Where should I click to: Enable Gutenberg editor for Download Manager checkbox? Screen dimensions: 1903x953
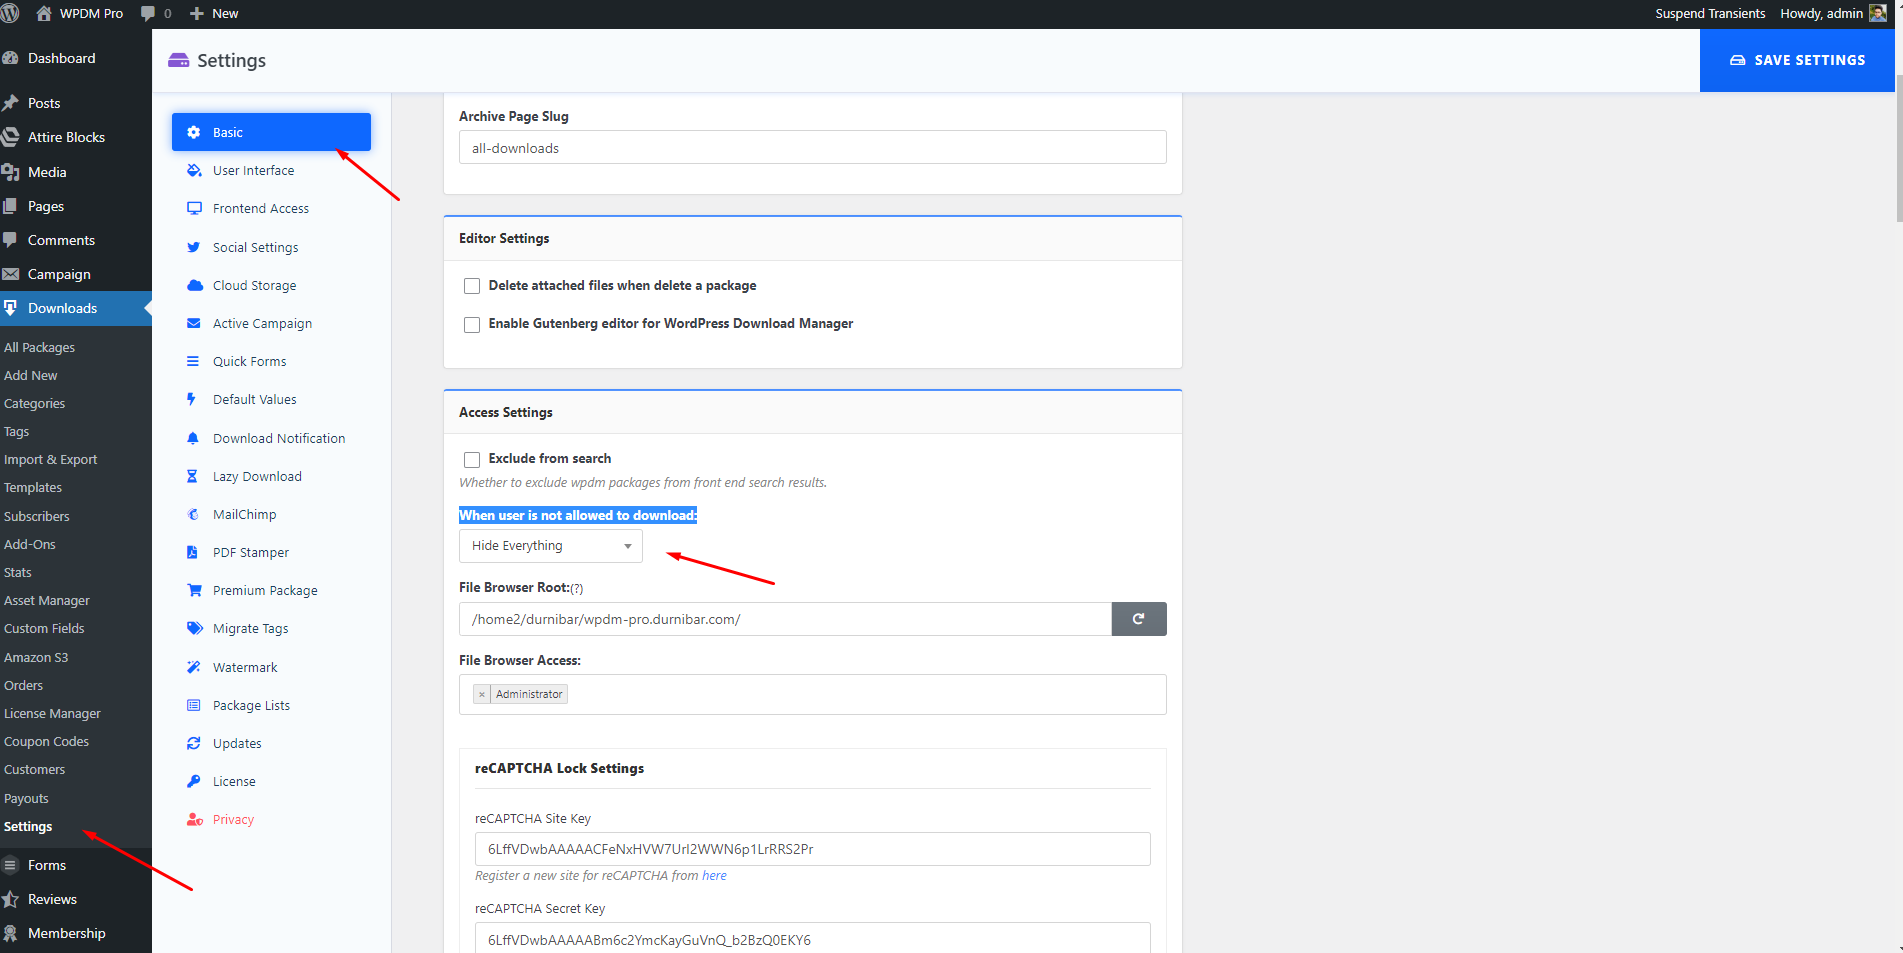[472, 324]
